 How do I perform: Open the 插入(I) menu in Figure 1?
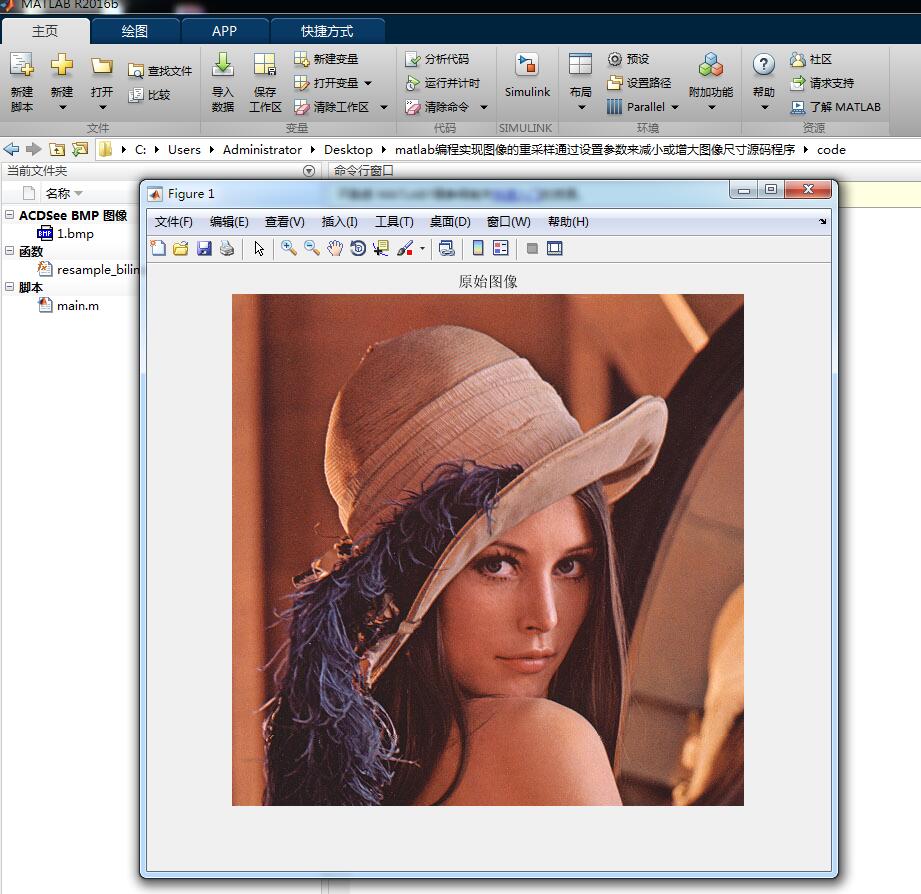pos(340,222)
